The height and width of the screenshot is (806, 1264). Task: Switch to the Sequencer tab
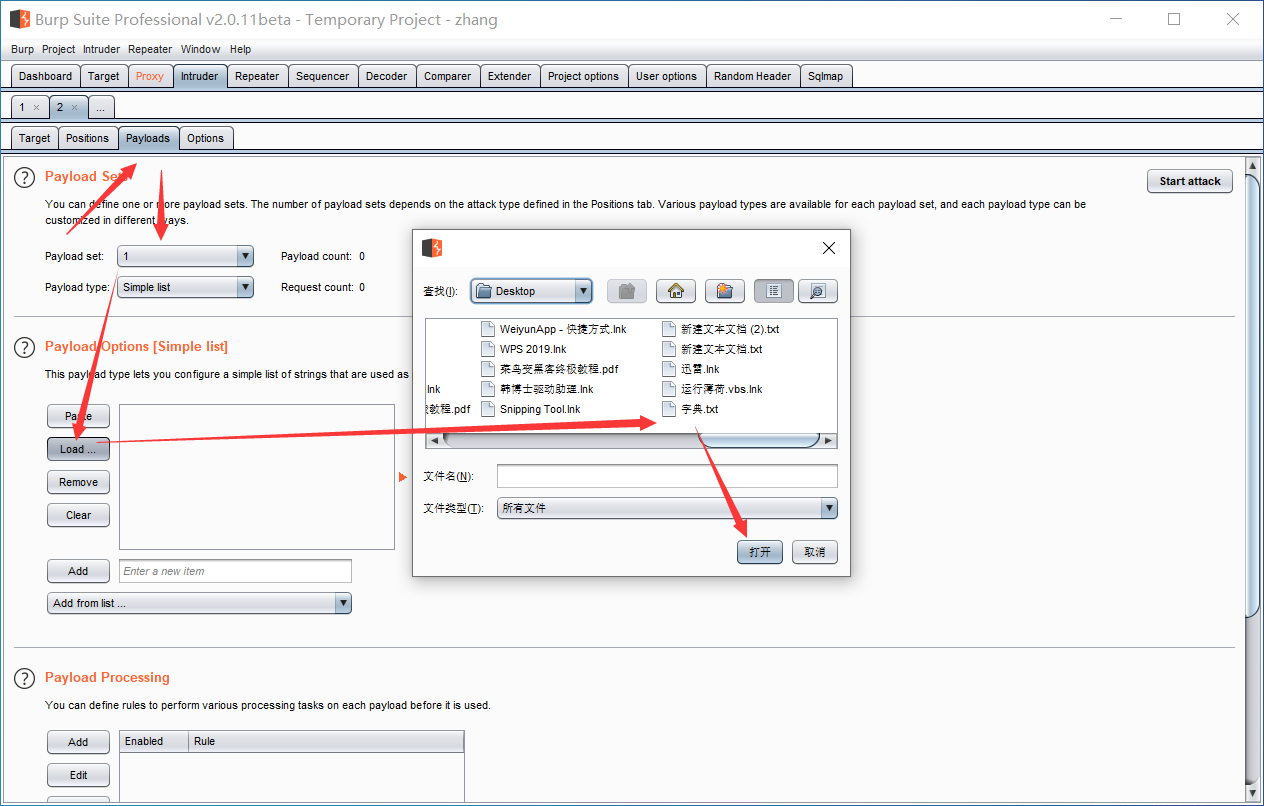click(x=323, y=76)
